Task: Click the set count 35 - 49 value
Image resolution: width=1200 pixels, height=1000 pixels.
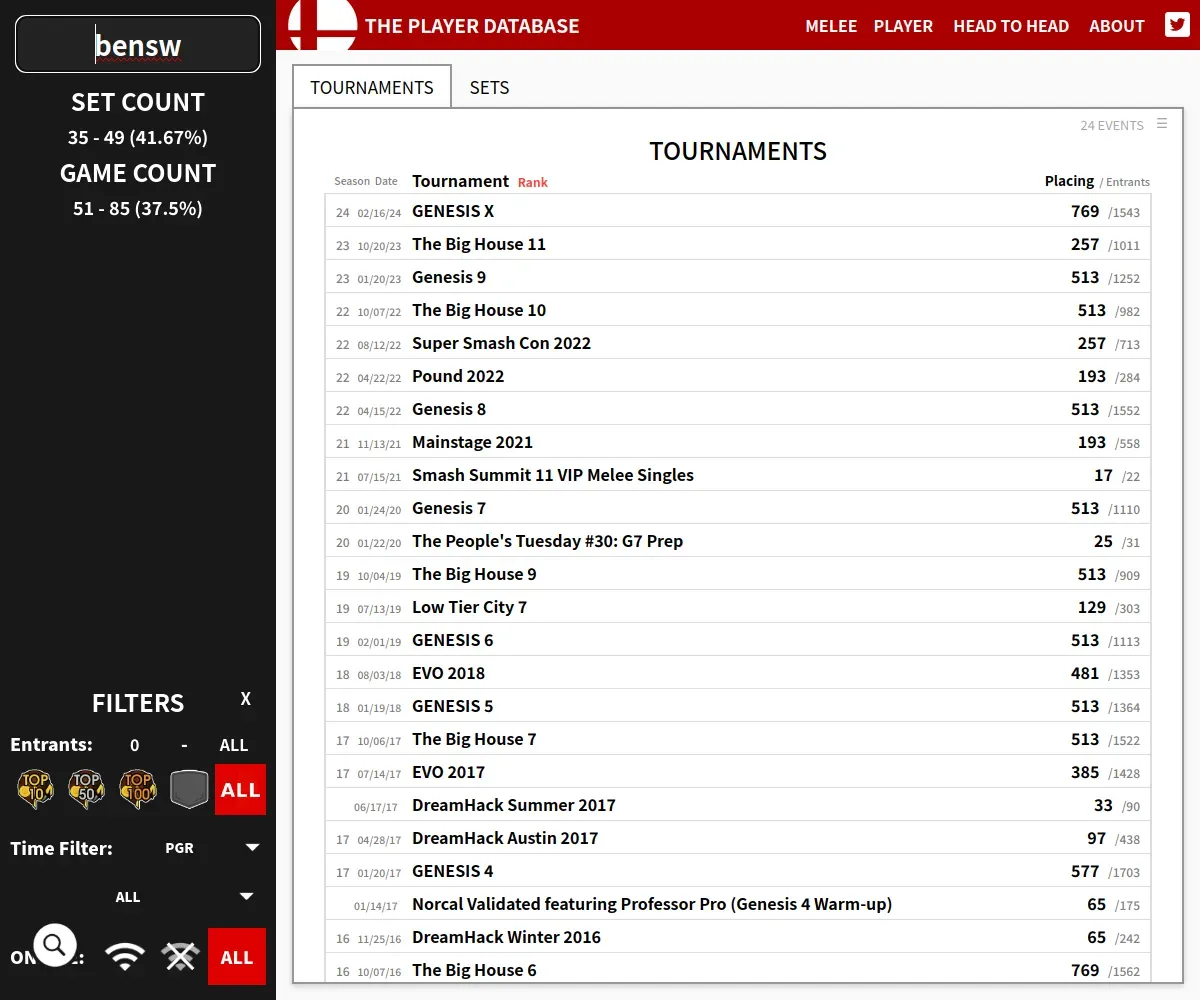Action: (x=138, y=137)
